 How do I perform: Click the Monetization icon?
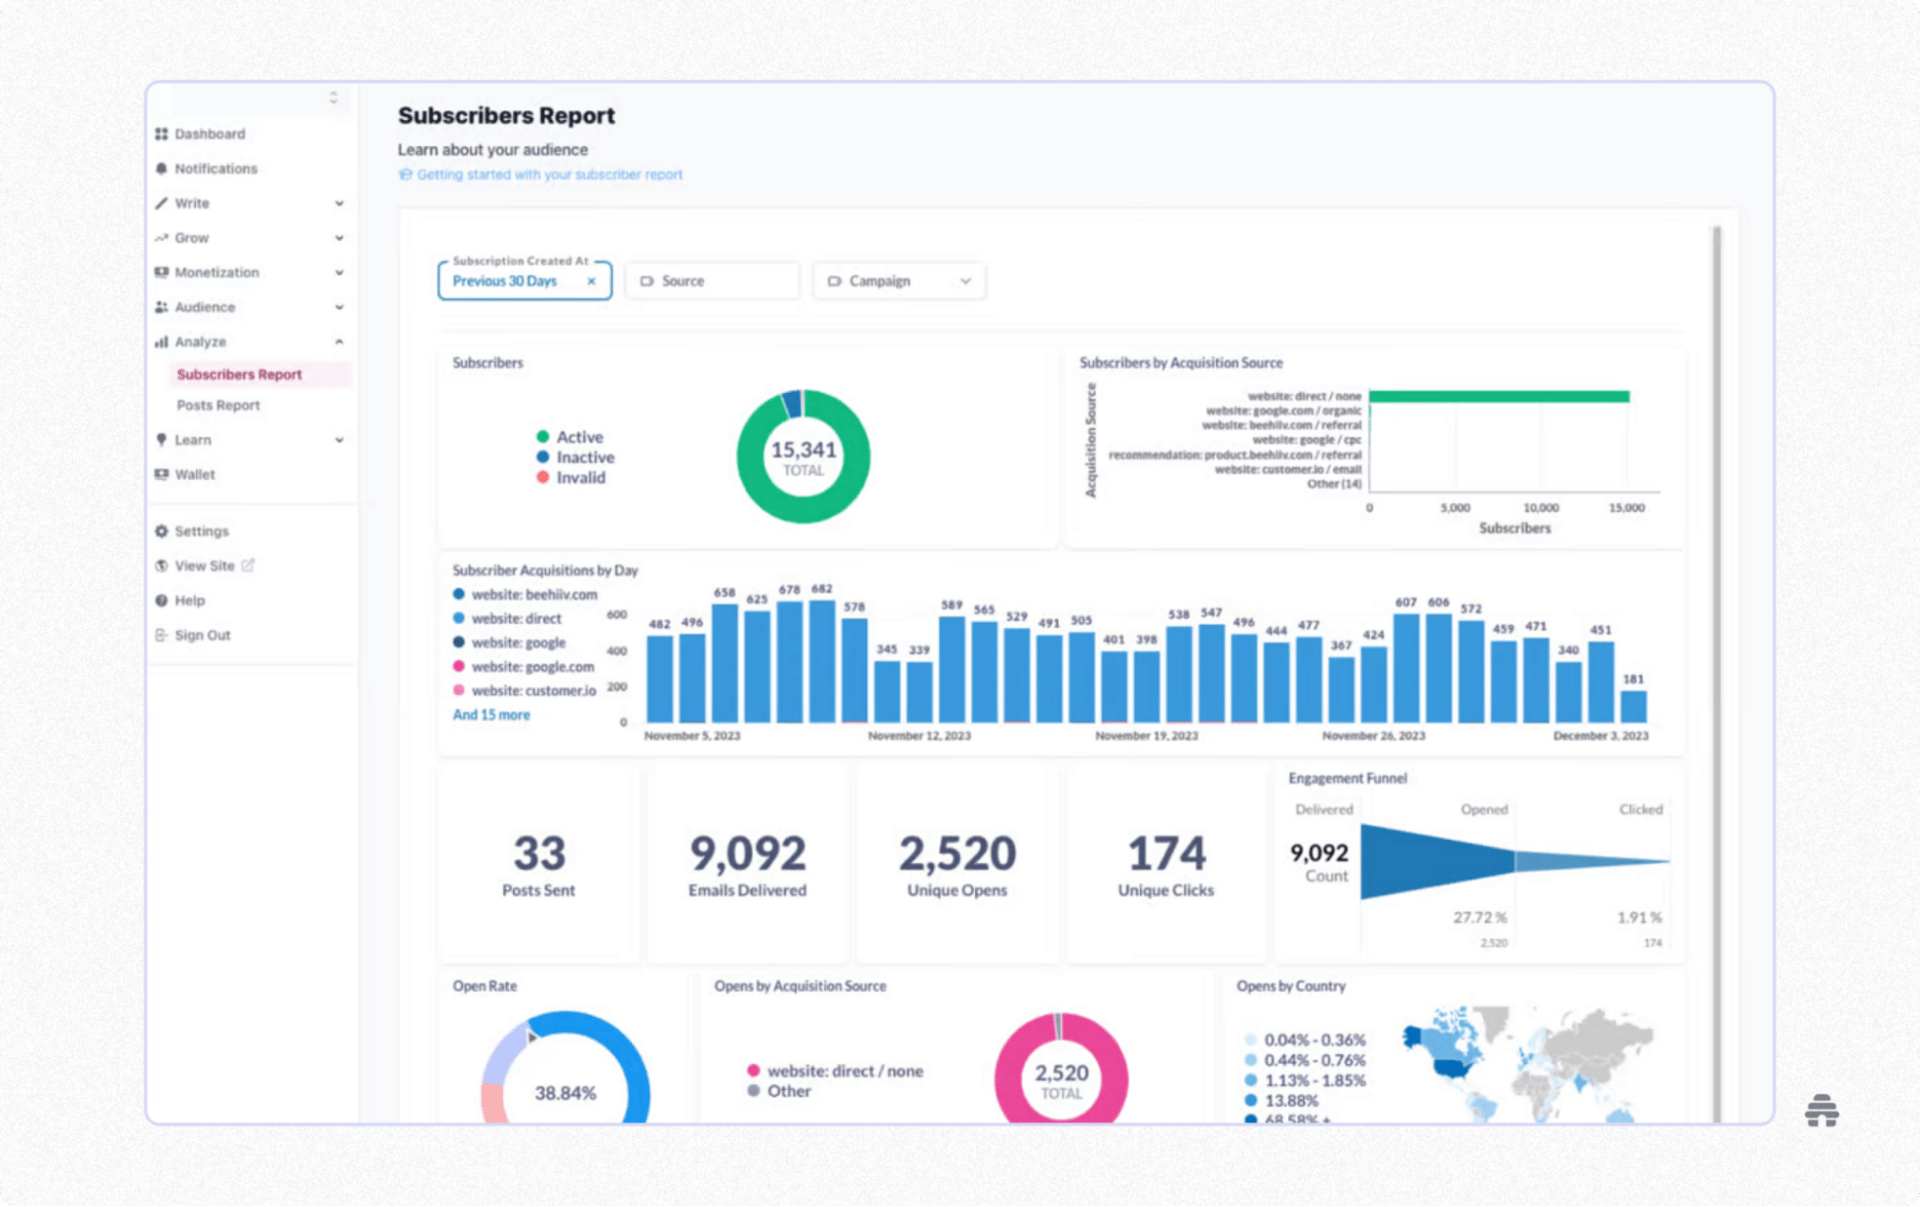[x=162, y=271]
